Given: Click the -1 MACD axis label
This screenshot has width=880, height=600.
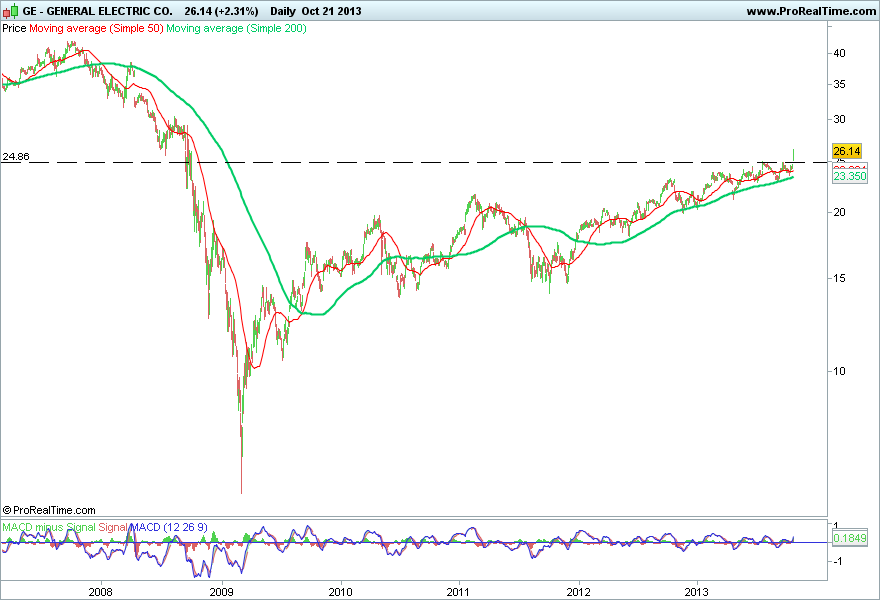Looking at the screenshot, I should tap(838, 561).
